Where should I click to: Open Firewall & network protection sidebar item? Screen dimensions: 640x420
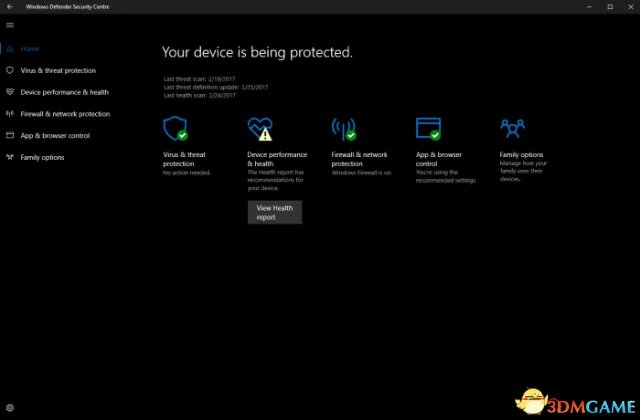click(65, 114)
